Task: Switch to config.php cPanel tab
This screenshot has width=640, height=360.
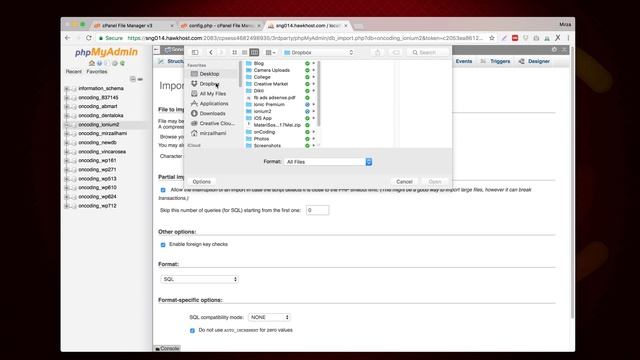Action: pyautogui.click(x=221, y=25)
